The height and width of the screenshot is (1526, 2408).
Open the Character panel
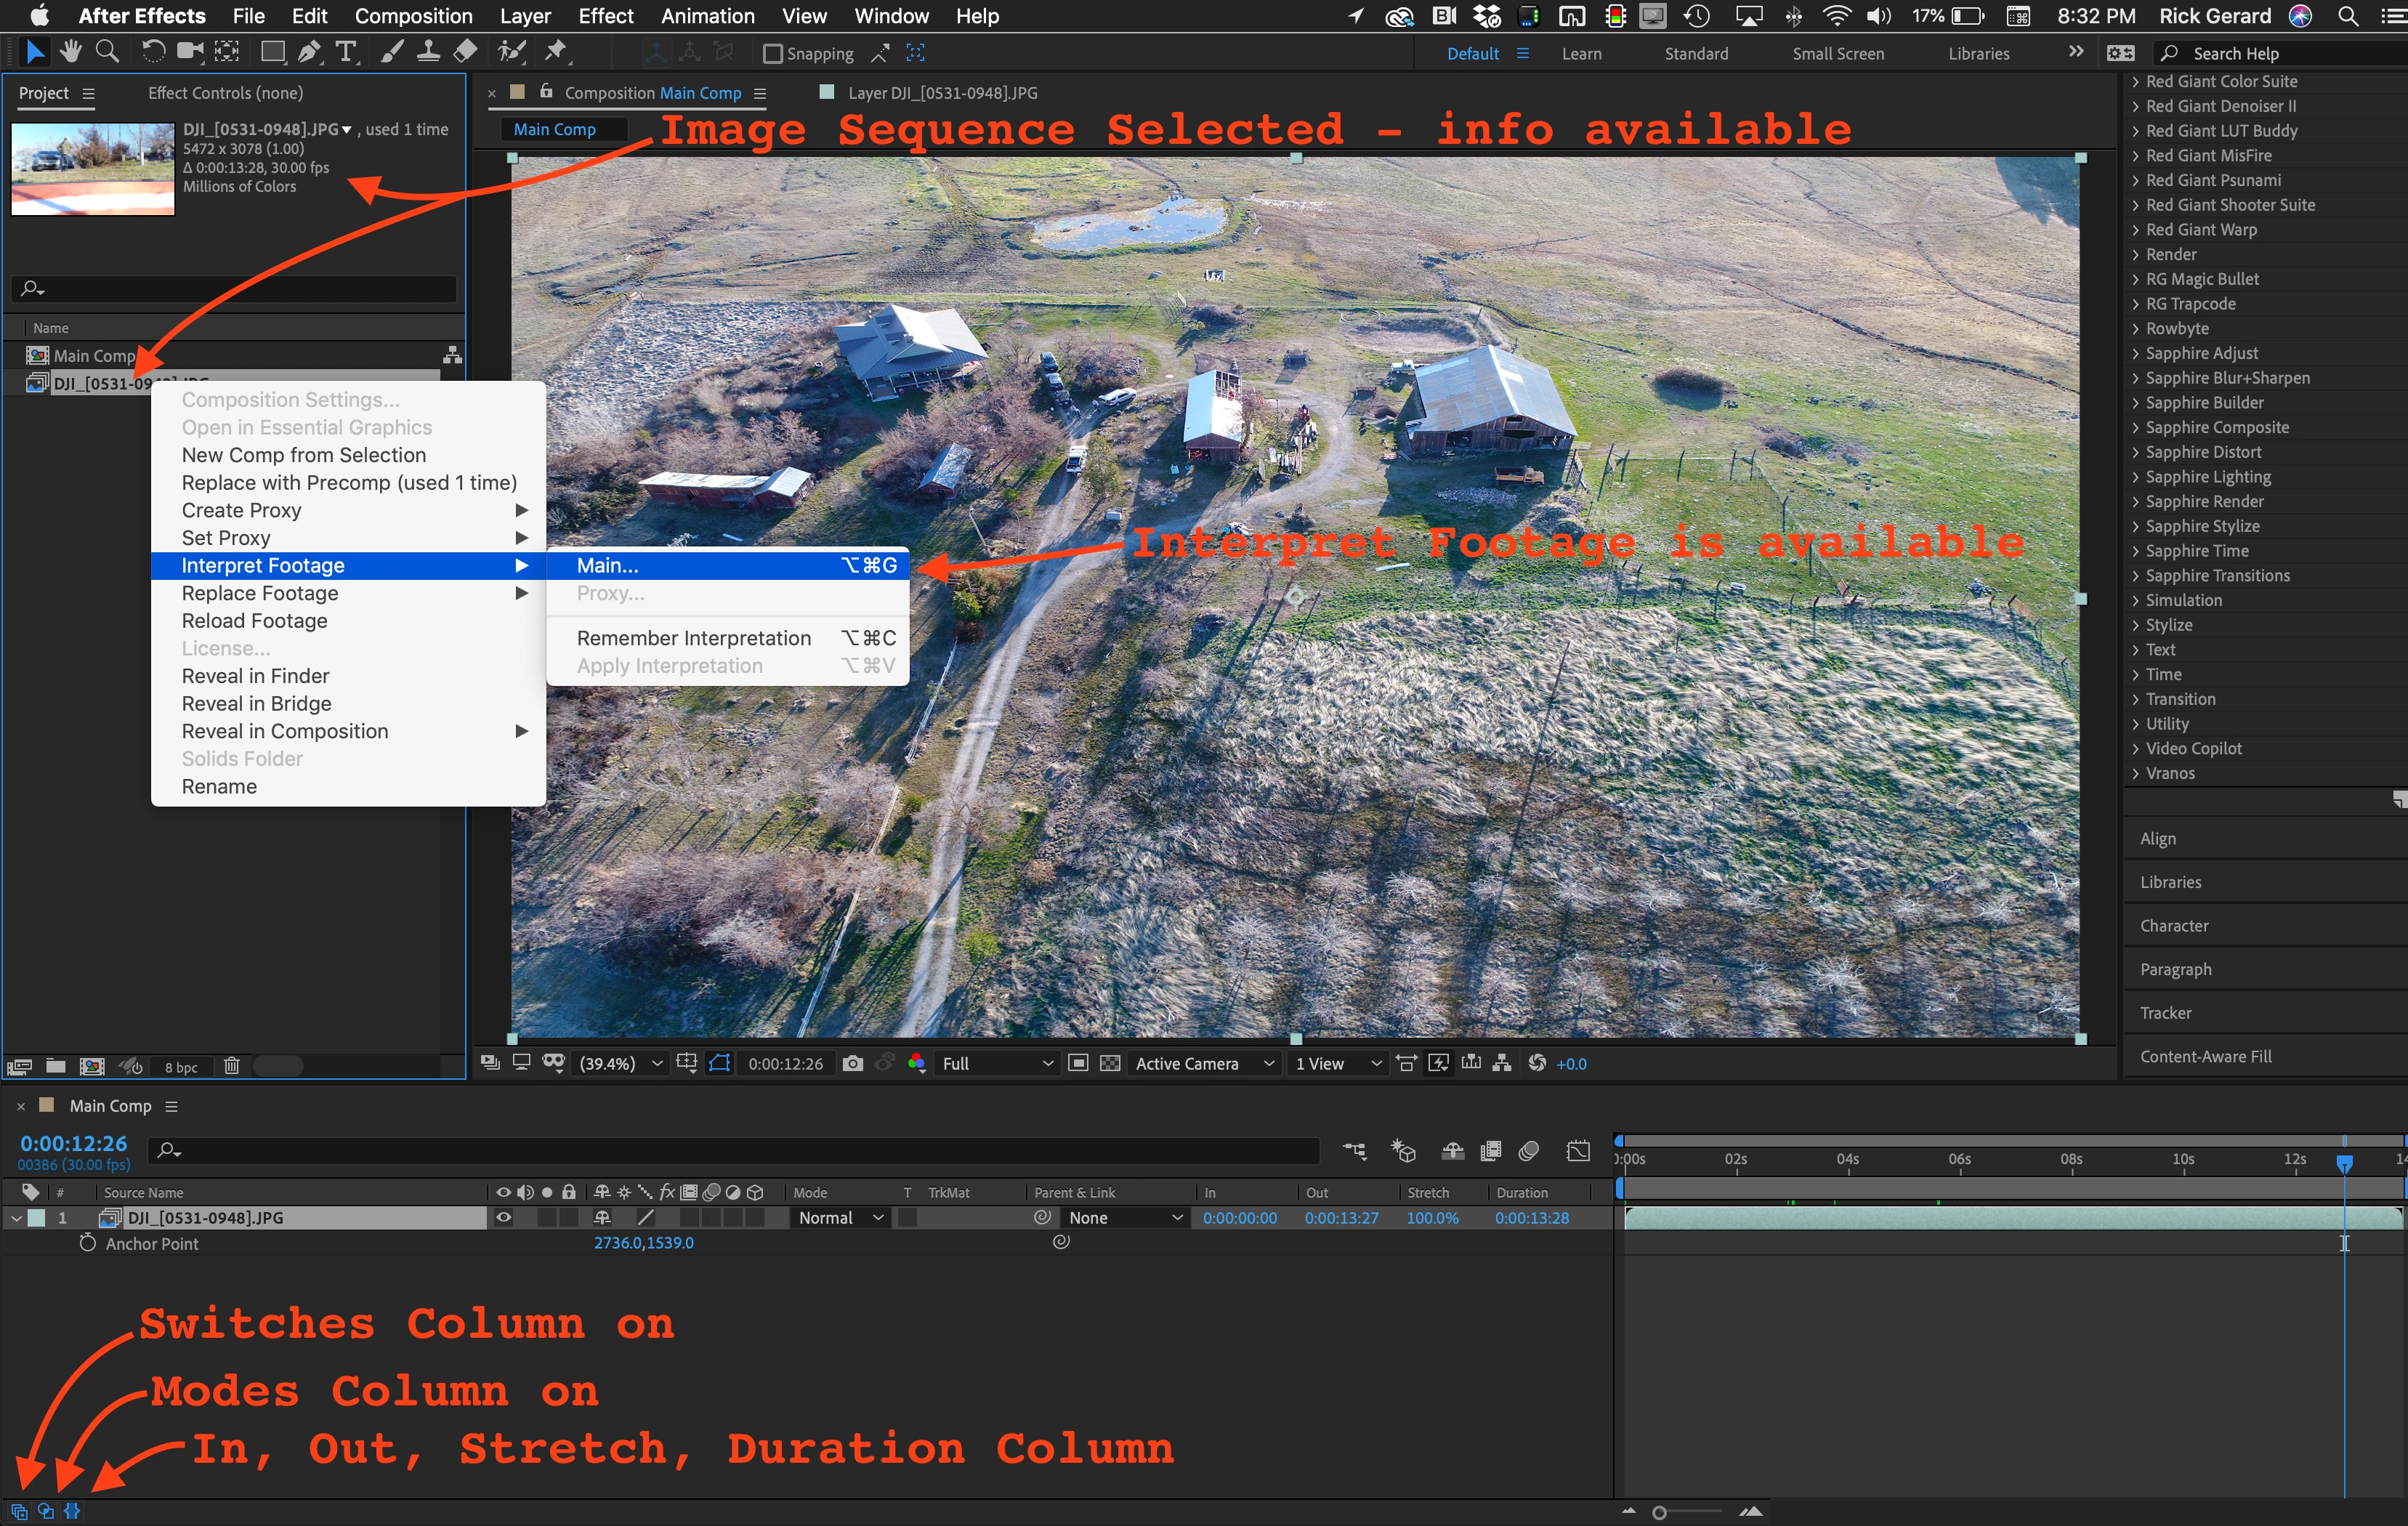(2173, 926)
